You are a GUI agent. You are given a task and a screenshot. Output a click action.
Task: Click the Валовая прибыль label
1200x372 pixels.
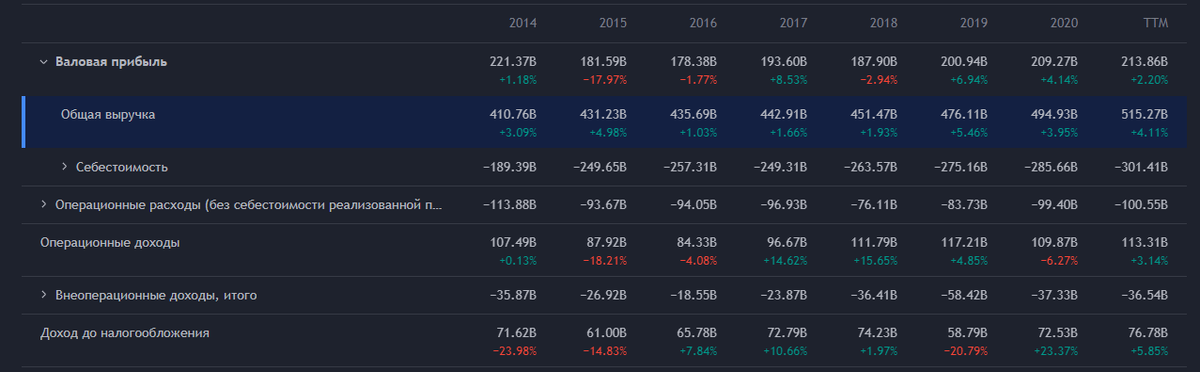click(x=111, y=62)
